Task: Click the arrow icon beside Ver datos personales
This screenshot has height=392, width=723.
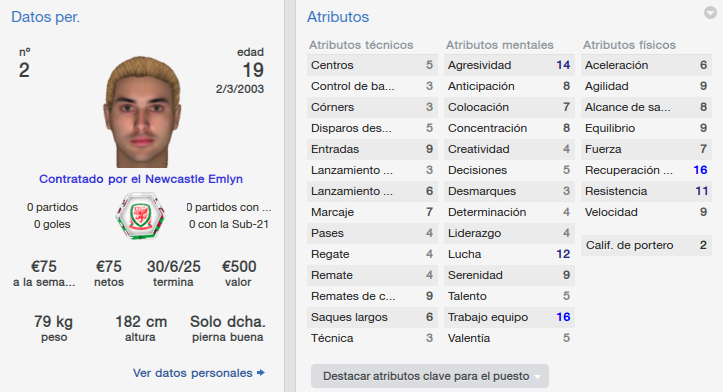Action: pos(261,373)
